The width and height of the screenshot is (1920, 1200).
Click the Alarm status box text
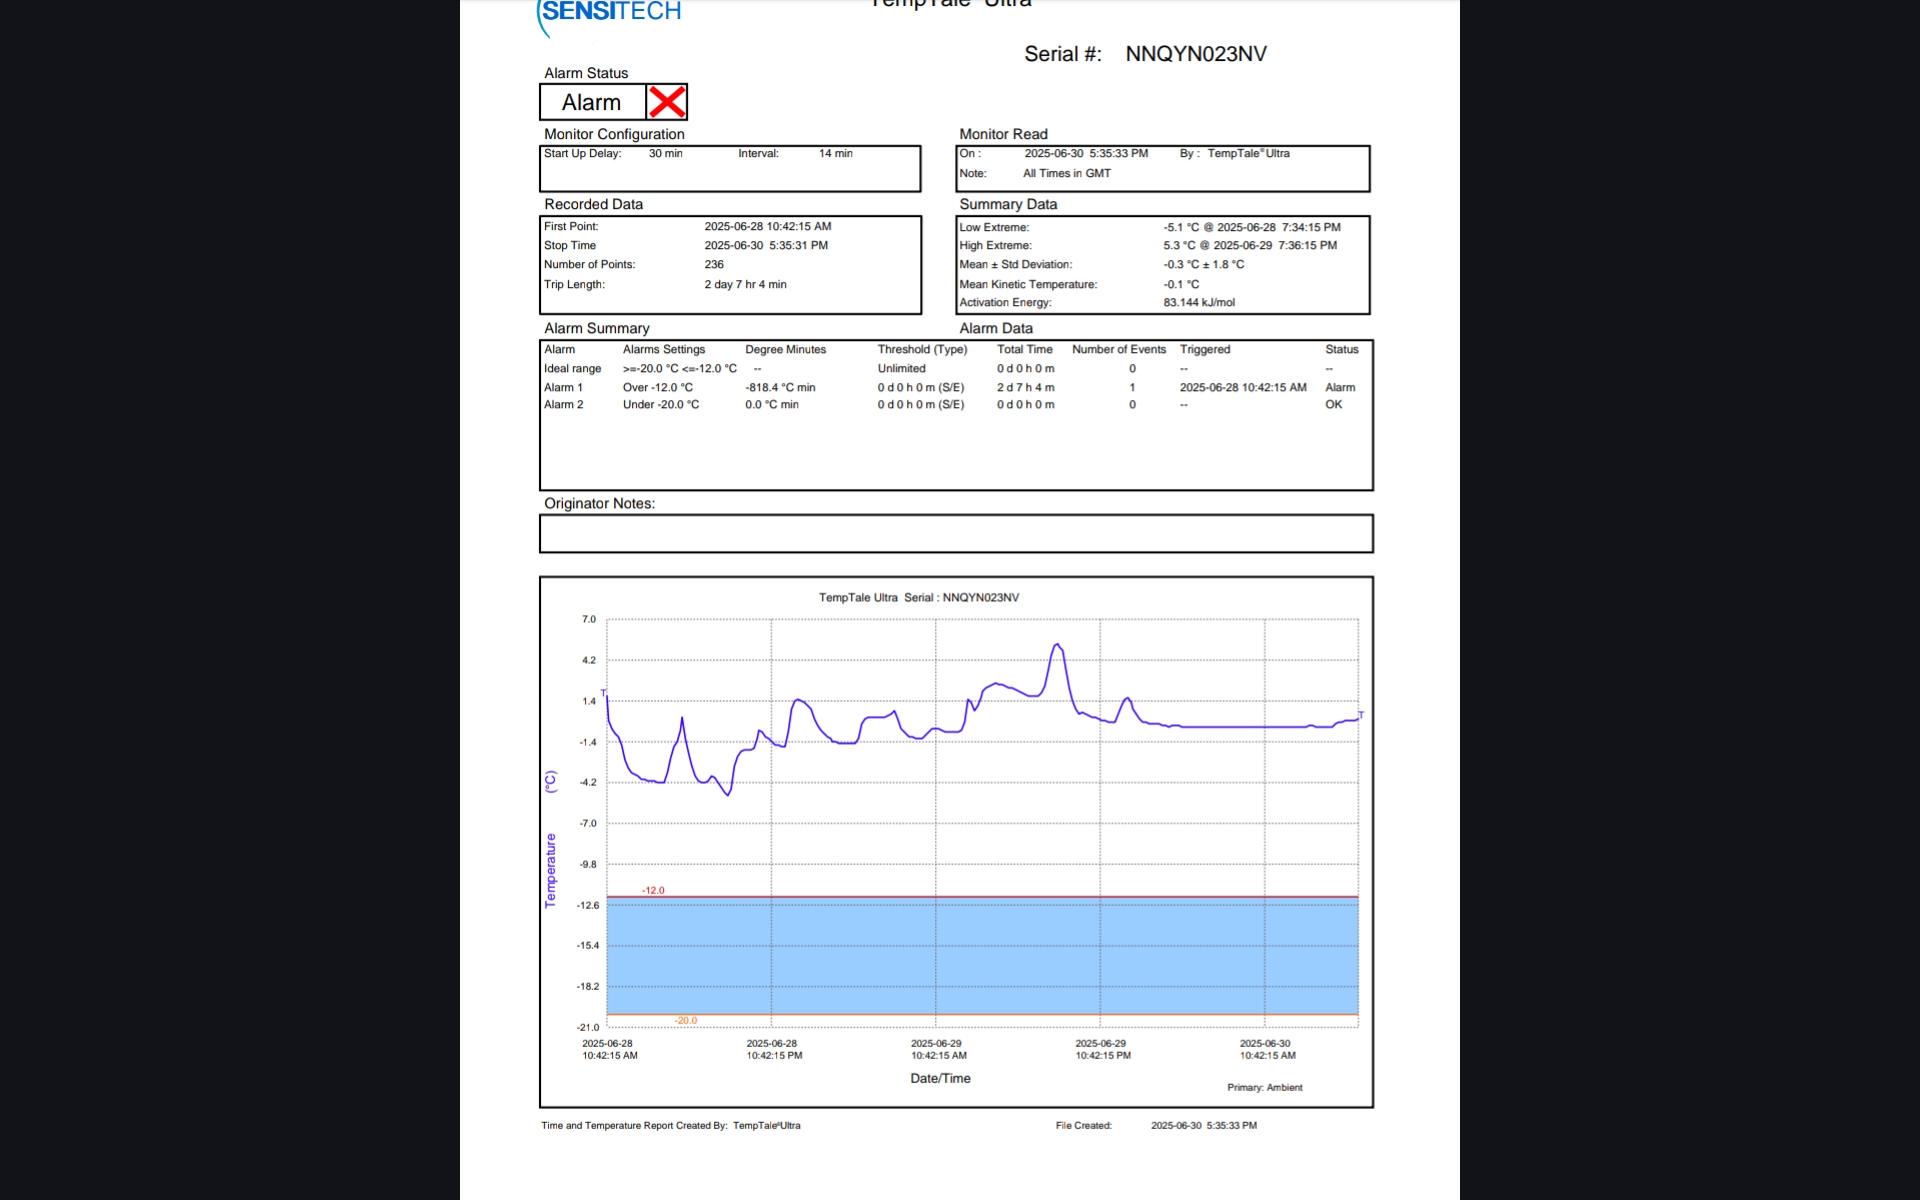pos(591,102)
